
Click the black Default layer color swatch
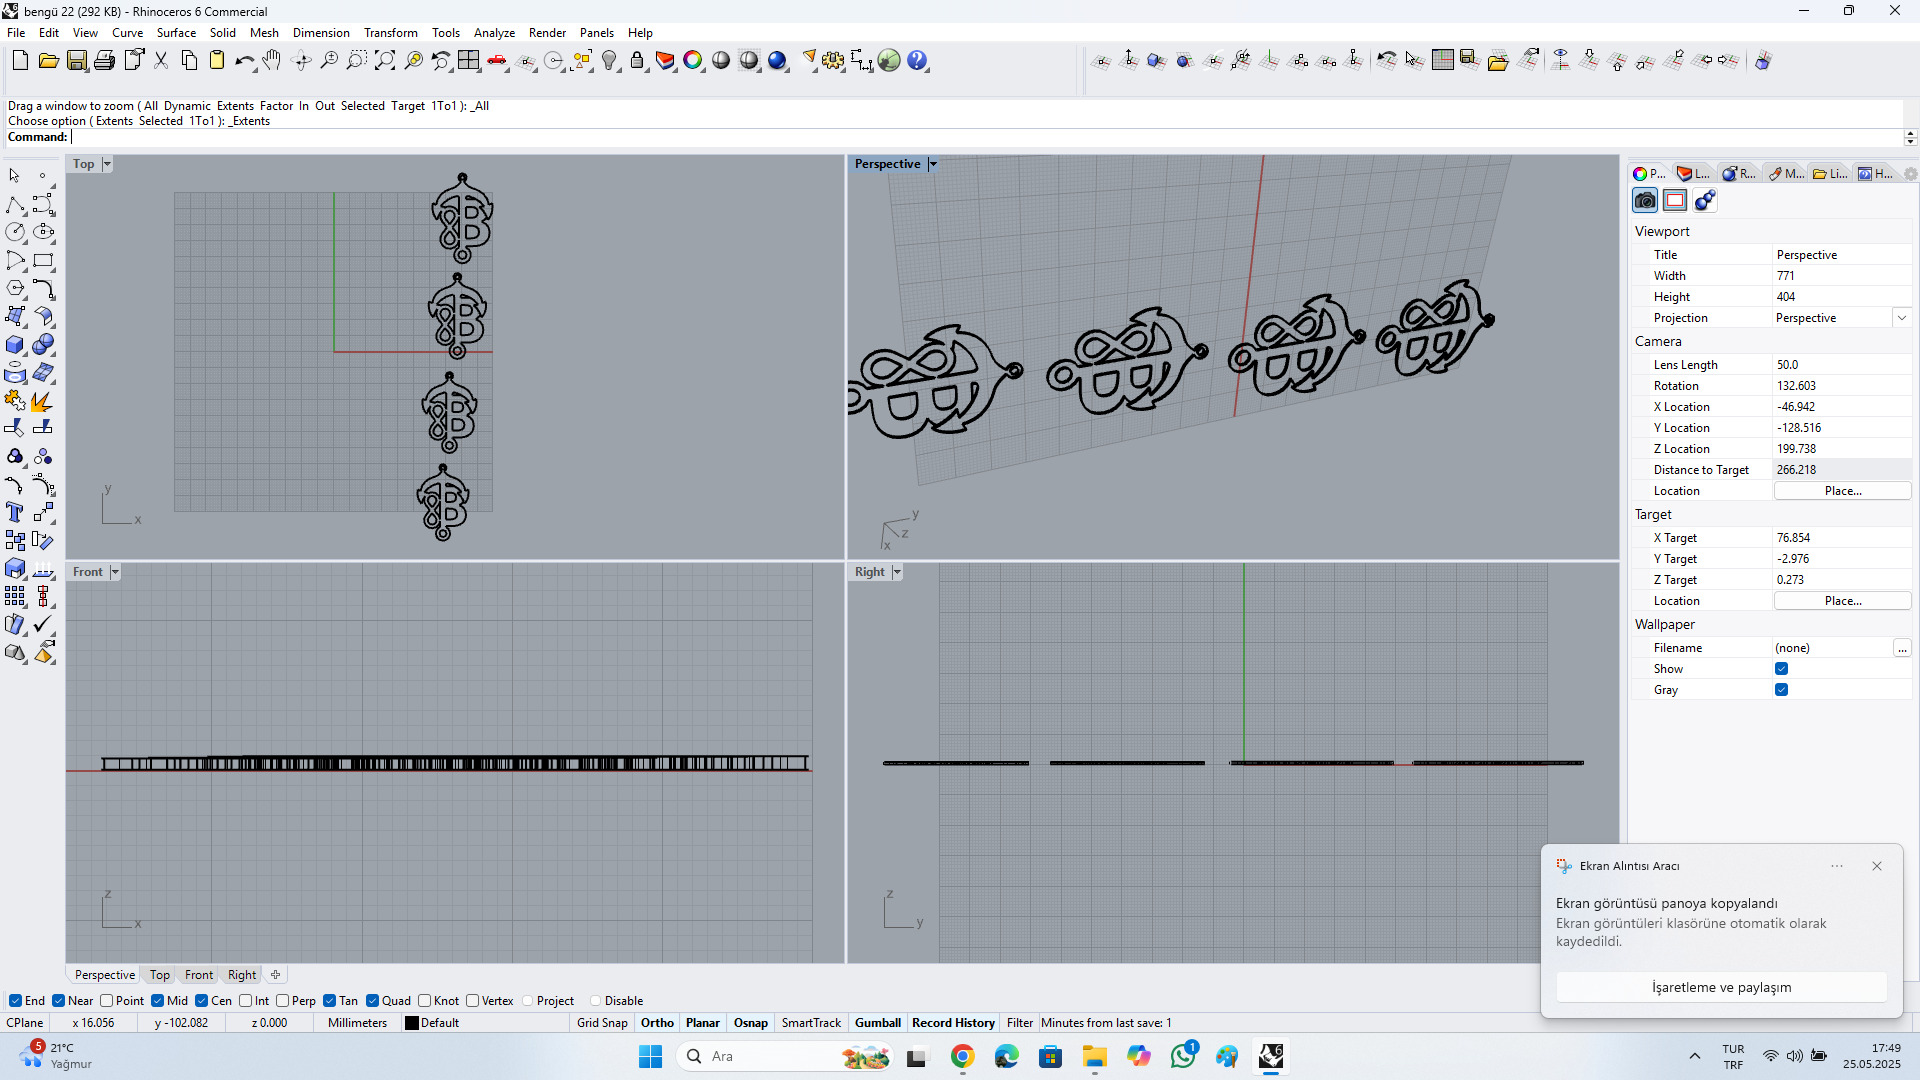(411, 1023)
